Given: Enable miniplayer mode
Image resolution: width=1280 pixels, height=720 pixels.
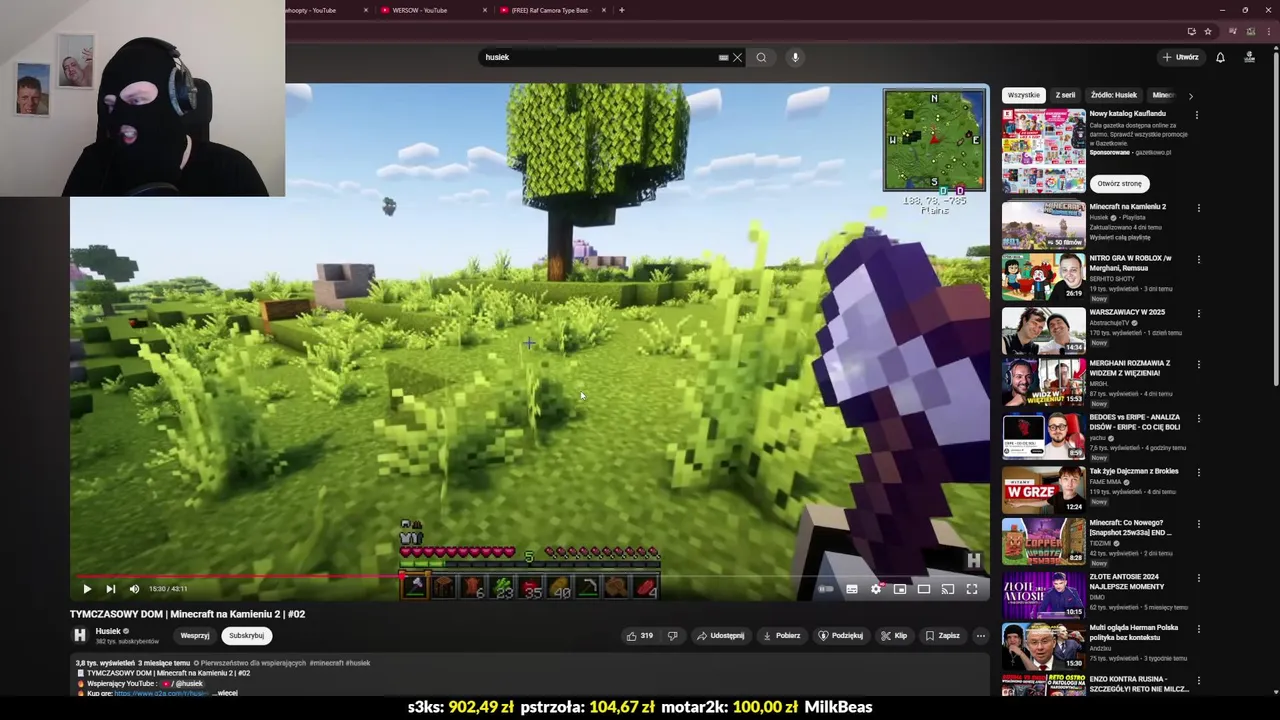Looking at the screenshot, I should [900, 589].
